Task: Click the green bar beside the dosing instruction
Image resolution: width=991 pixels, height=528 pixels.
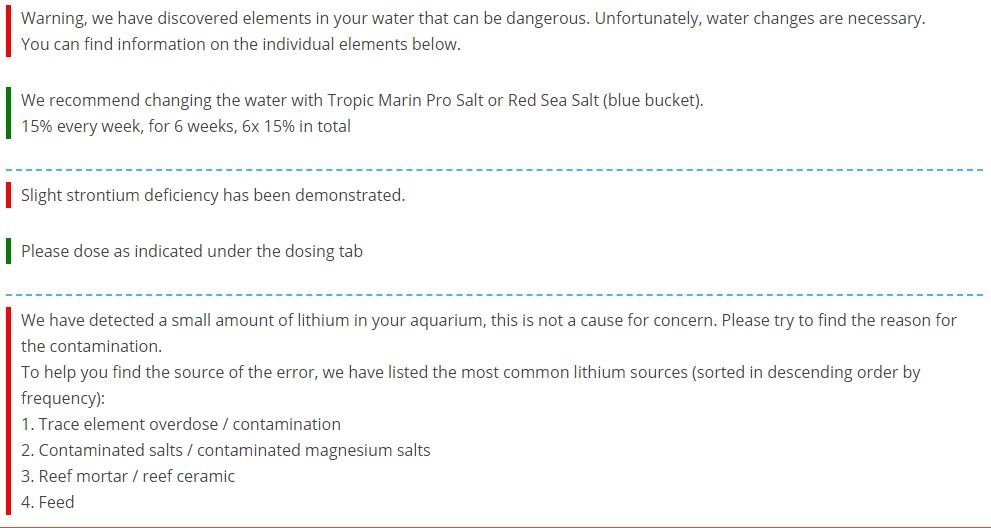Action: [8, 251]
